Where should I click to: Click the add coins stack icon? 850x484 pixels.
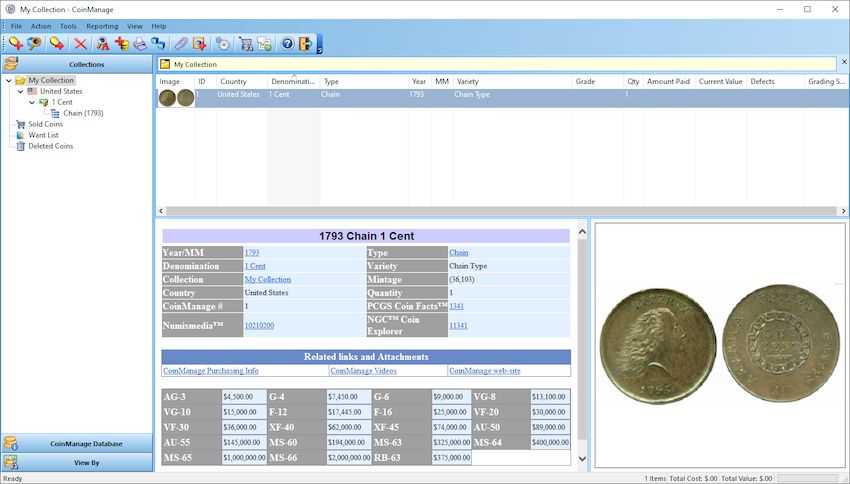pyautogui.click(x=121, y=44)
